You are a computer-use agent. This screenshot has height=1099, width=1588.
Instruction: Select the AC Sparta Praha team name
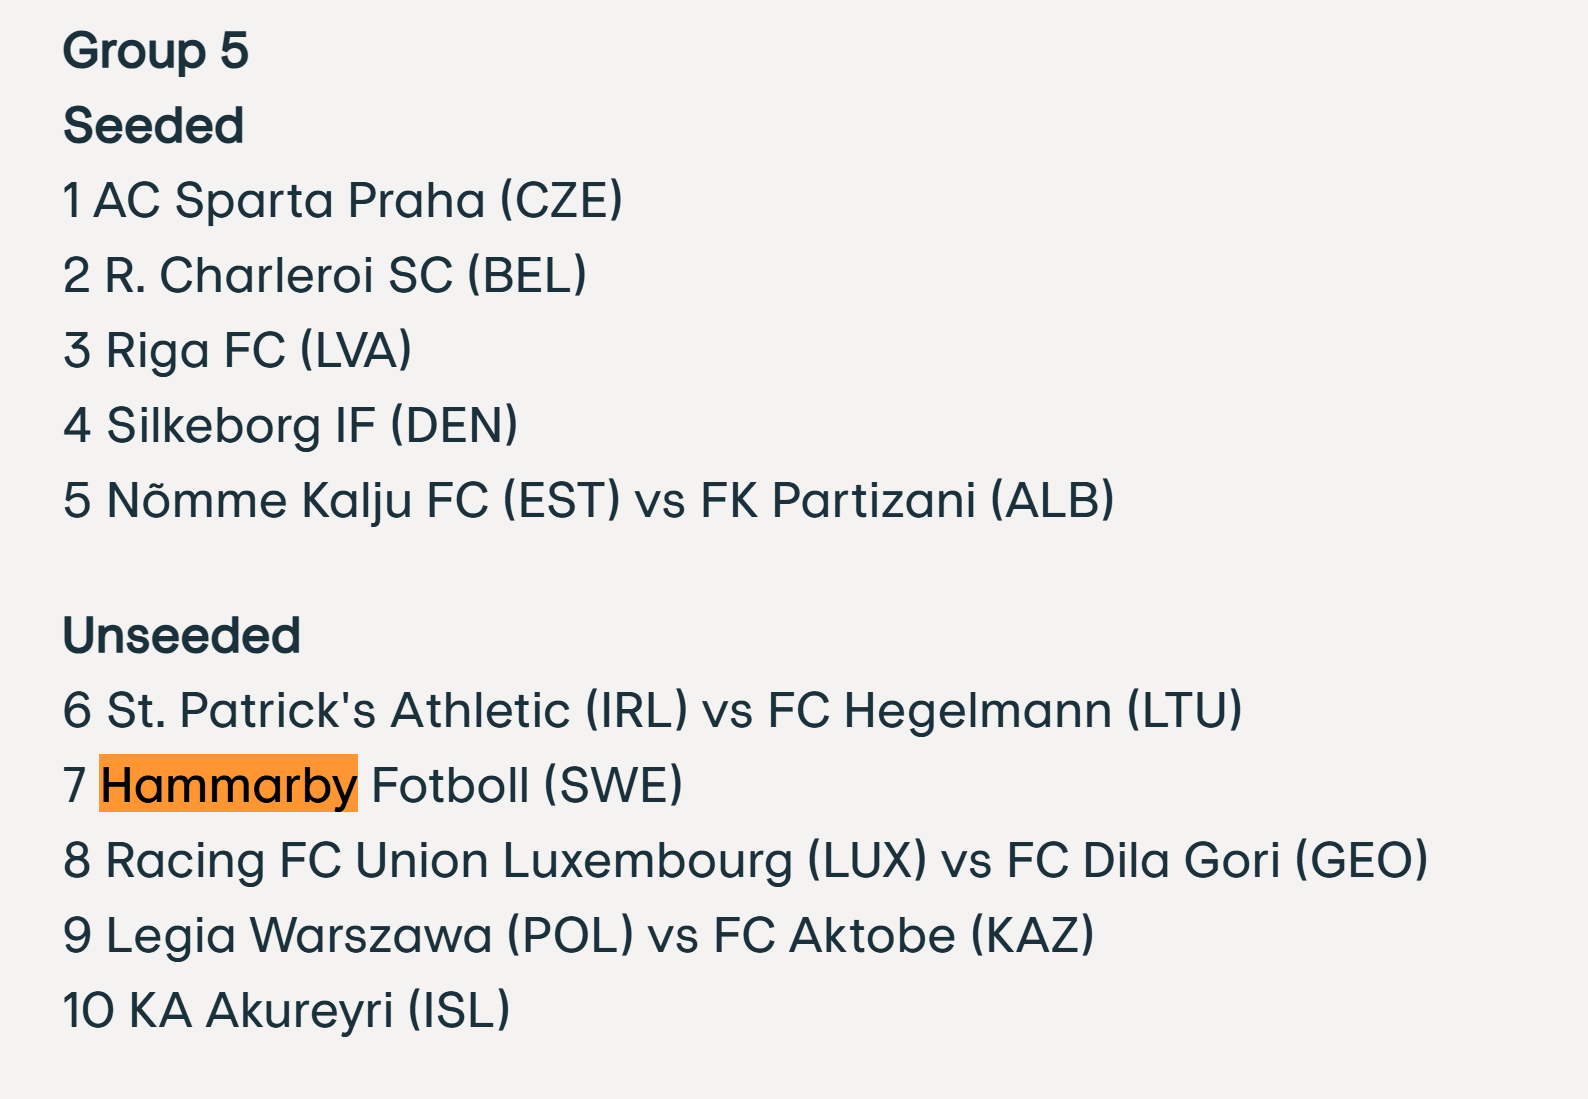290,201
